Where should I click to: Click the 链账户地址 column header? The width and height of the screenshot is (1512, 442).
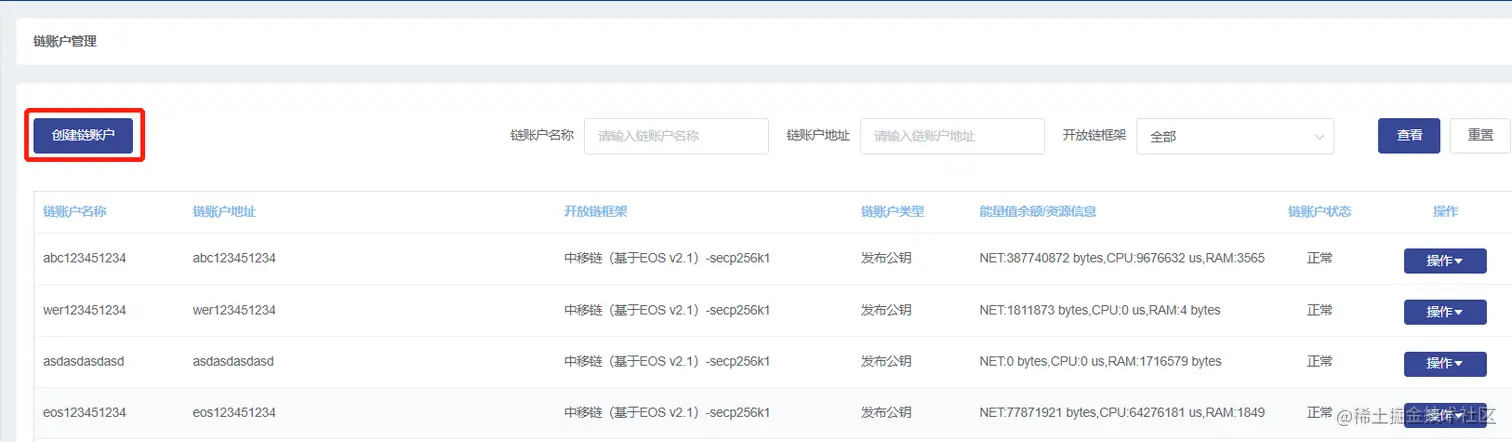[225, 212]
